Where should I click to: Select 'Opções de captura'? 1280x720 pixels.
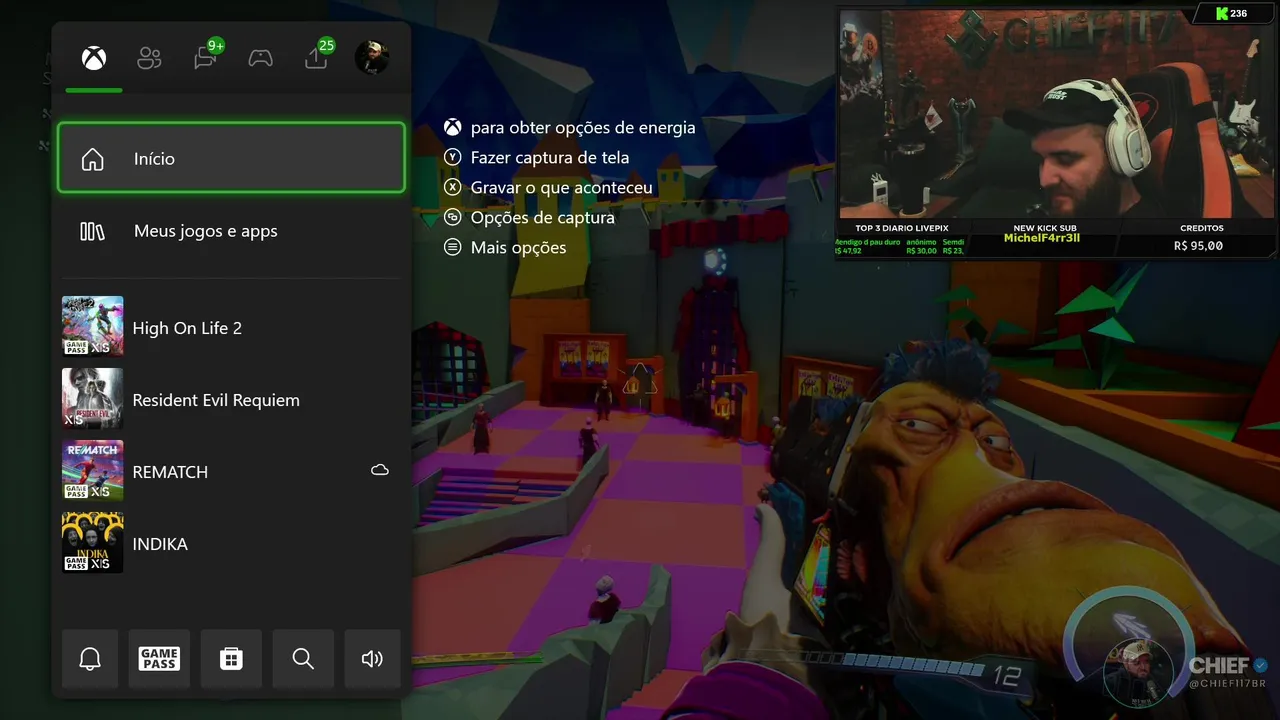(x=543, y=217)
